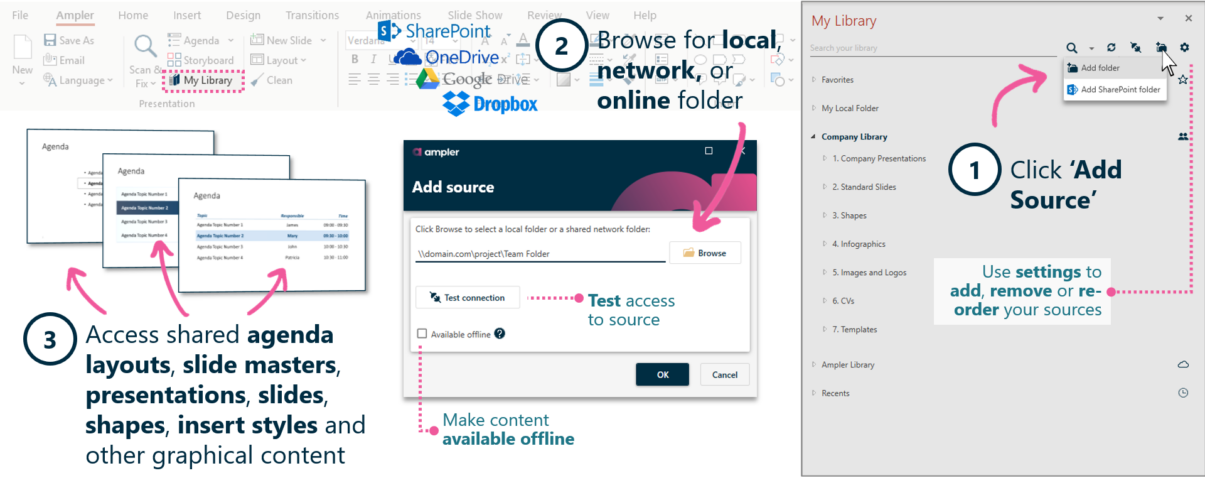Click the Add Source folder icon
The width and height of the screenshot is (1205, 500).
point(1161,47)
